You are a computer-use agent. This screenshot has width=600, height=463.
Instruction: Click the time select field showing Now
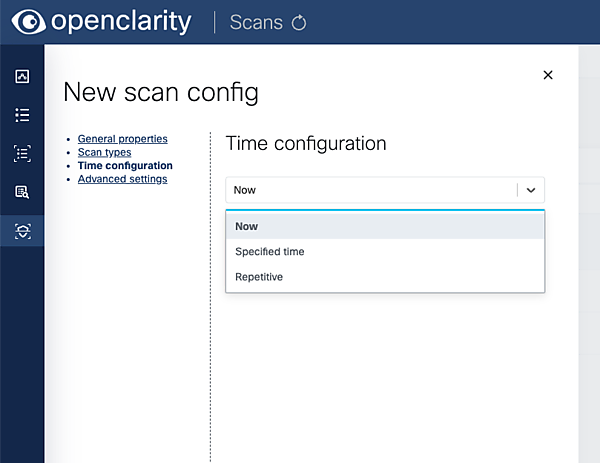[370, 189]
